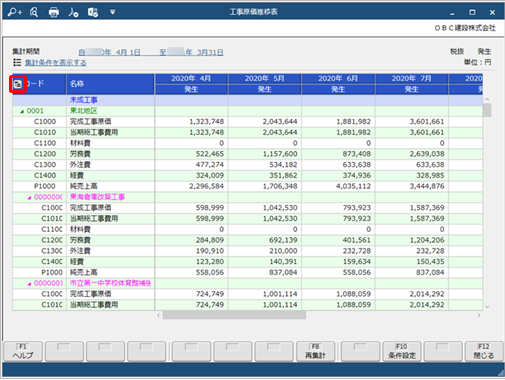Click the Excel export icon
This screenshot has height=380, width=505.
93,12
